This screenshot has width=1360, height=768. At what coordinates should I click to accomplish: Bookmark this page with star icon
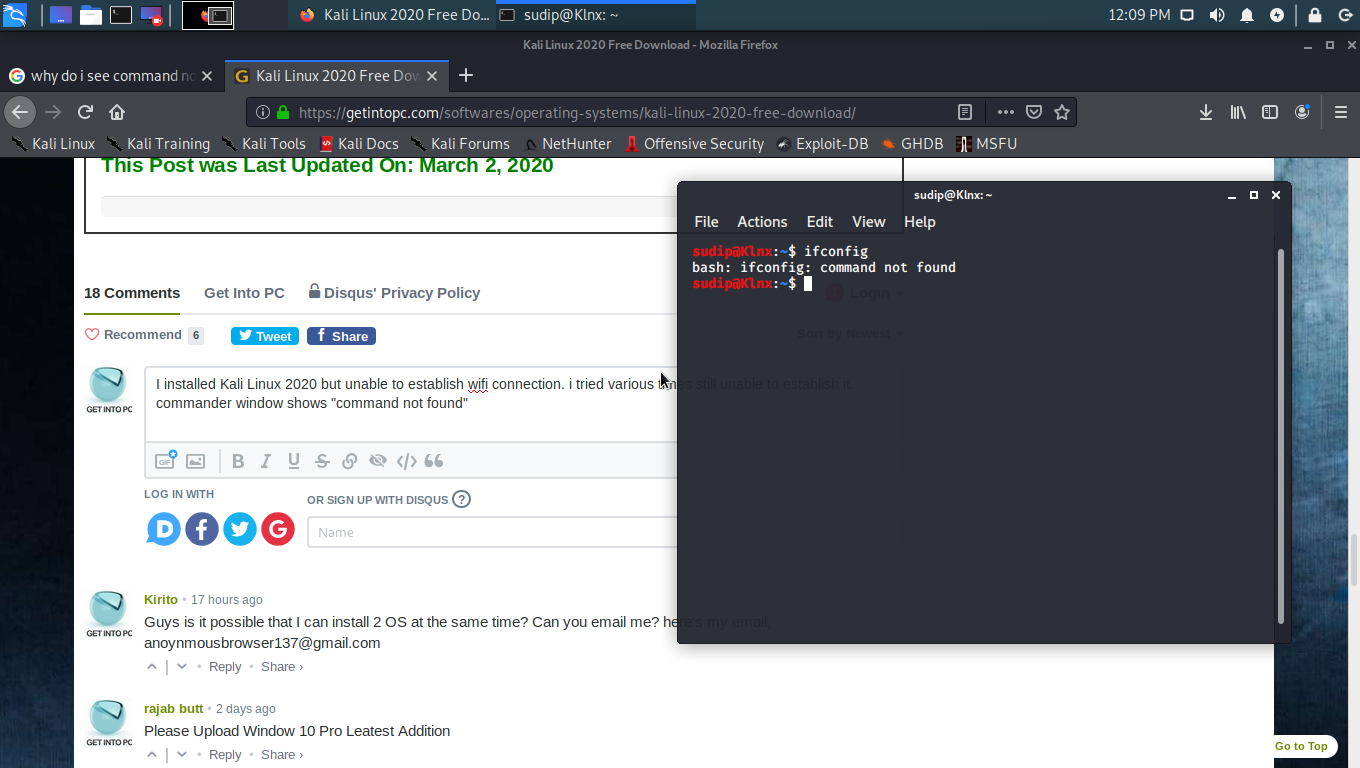(x=1062, y=112)
